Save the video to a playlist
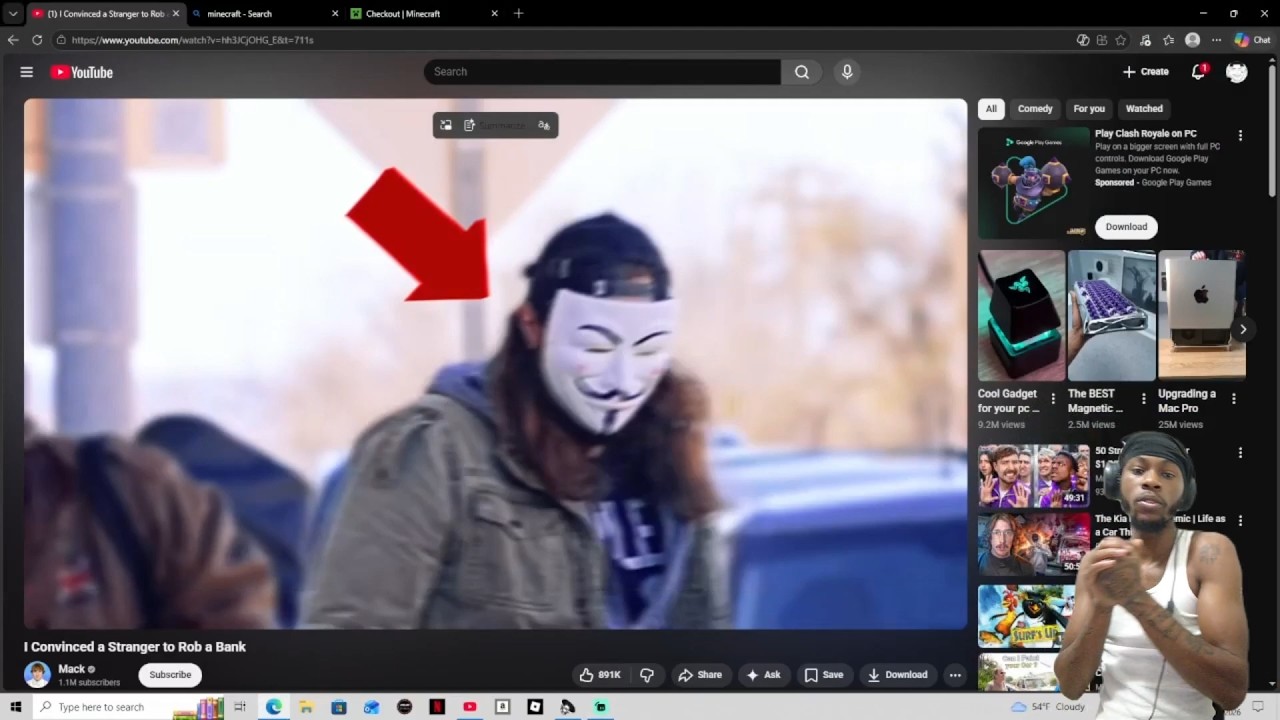This screenshot has width=1280, height=720. click(824, 675)
